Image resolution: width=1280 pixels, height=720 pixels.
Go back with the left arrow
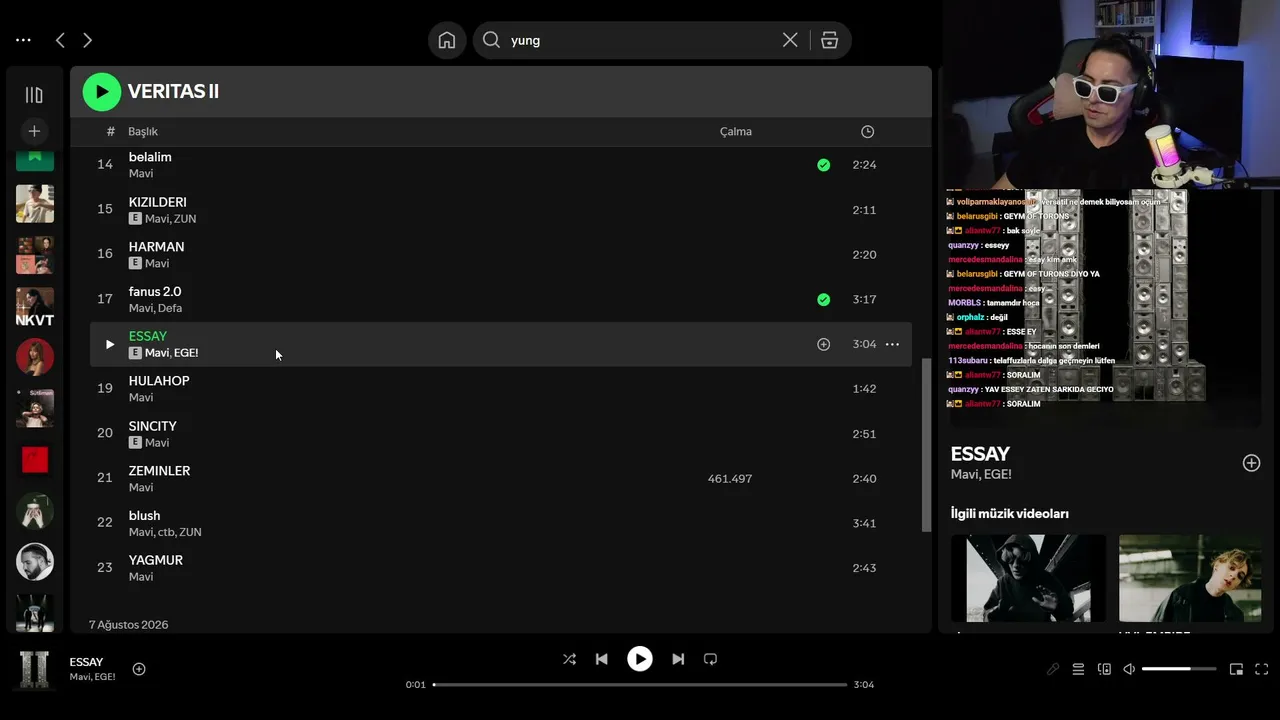coord(60,40)
